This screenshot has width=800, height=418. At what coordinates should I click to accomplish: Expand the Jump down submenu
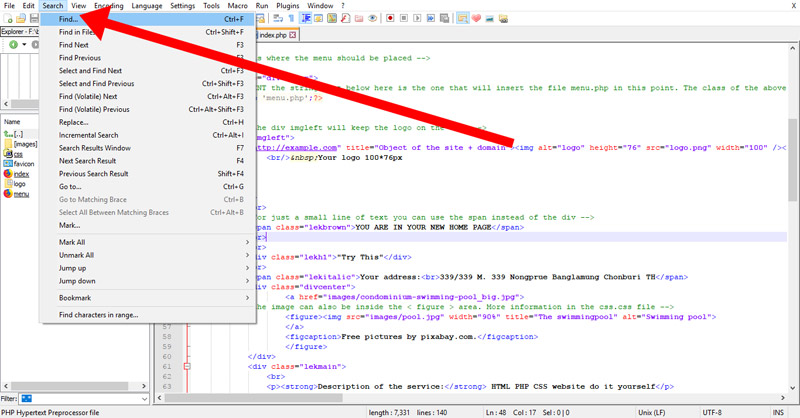[147, 281]
